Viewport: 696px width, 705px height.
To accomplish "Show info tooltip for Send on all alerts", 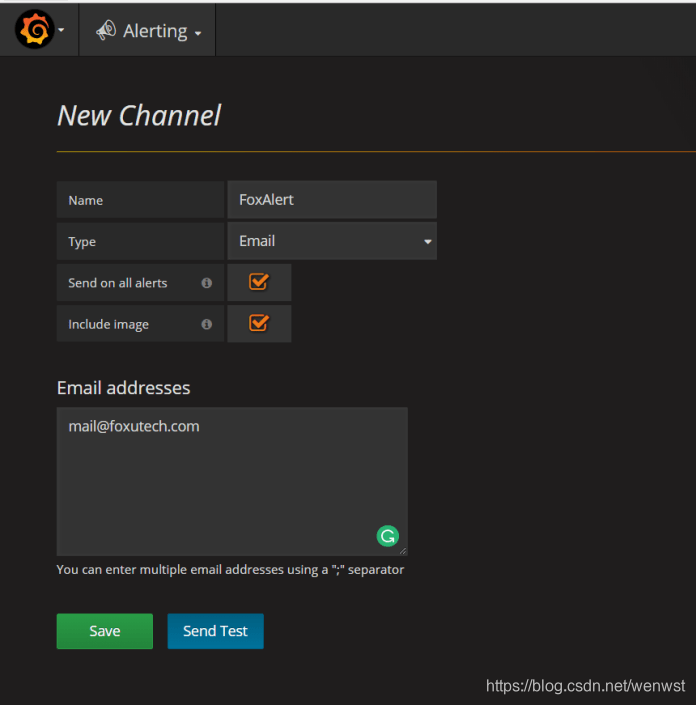I will click(206, 283).
